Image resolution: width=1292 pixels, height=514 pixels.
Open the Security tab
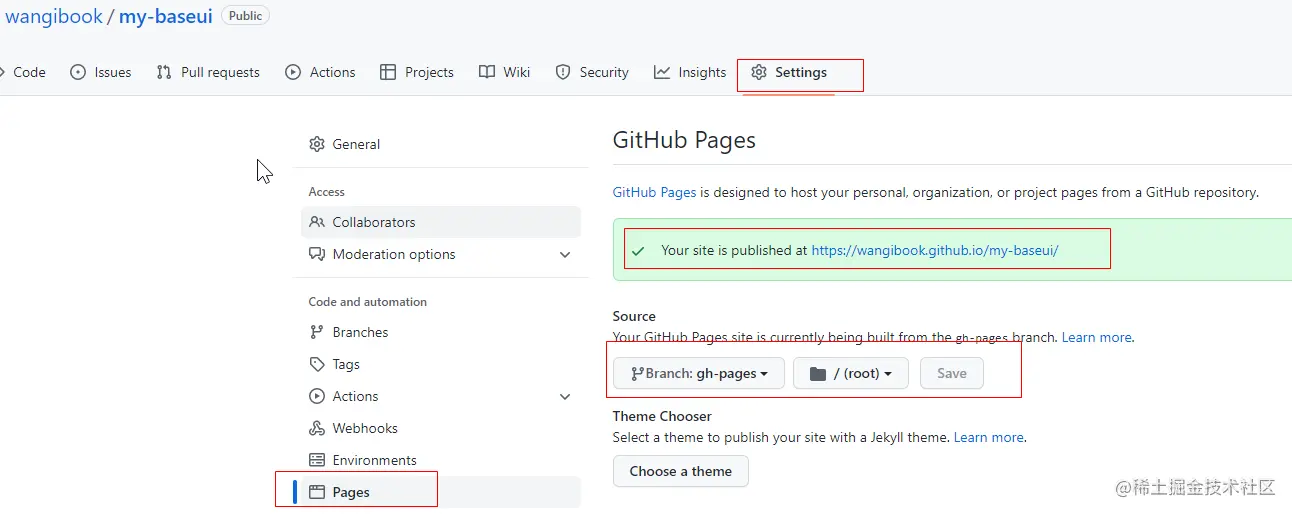(x=592, y=72)
